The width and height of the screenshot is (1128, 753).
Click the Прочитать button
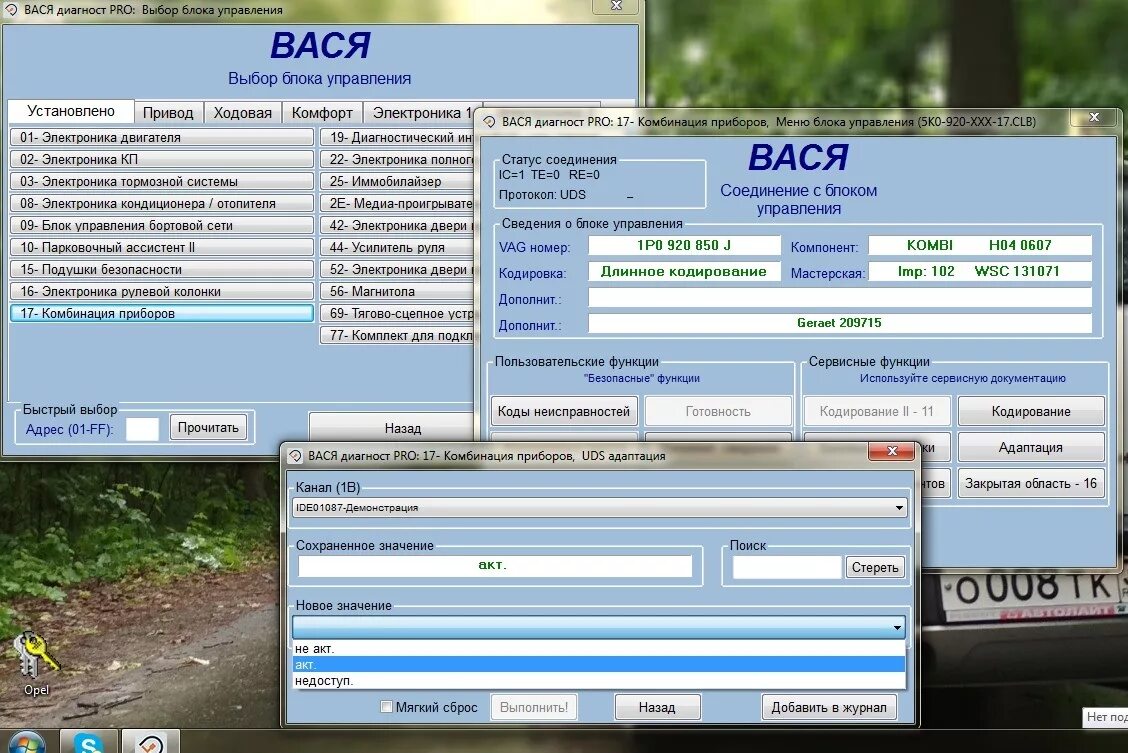coord(208,427)
